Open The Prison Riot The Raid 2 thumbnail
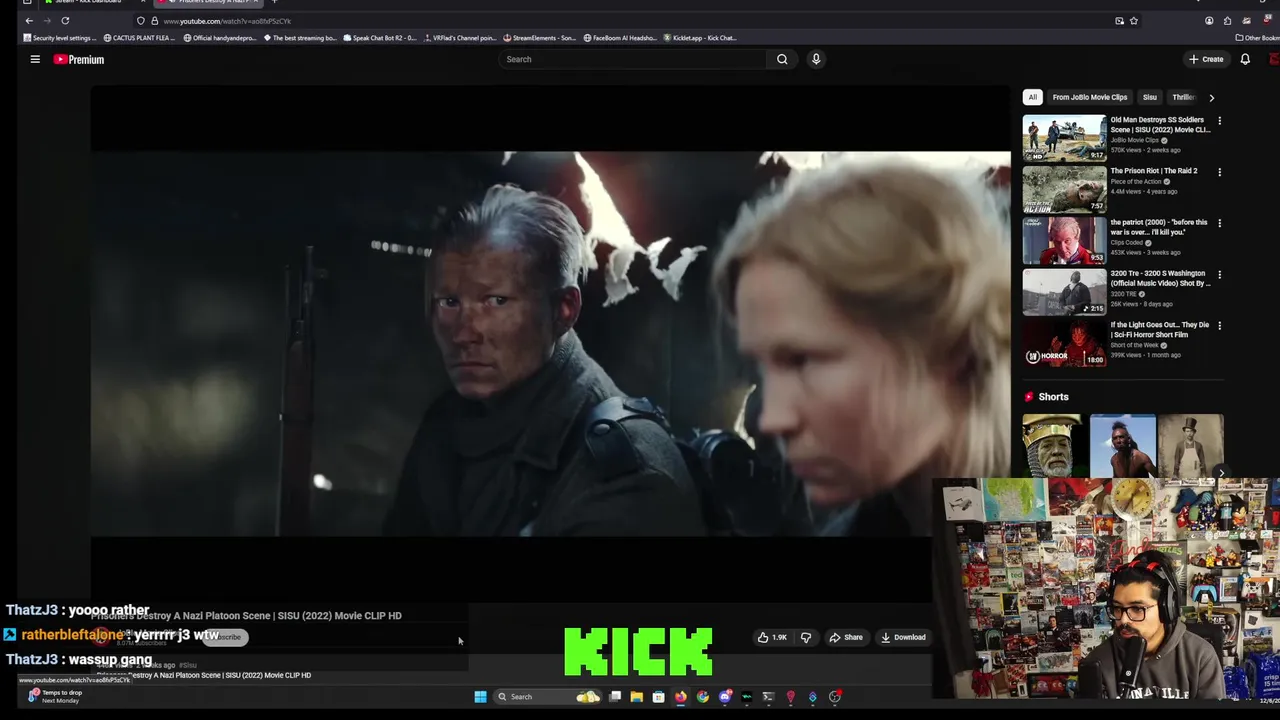Viewport: 1280px width, 720px height. click(x=1064, y=189)
